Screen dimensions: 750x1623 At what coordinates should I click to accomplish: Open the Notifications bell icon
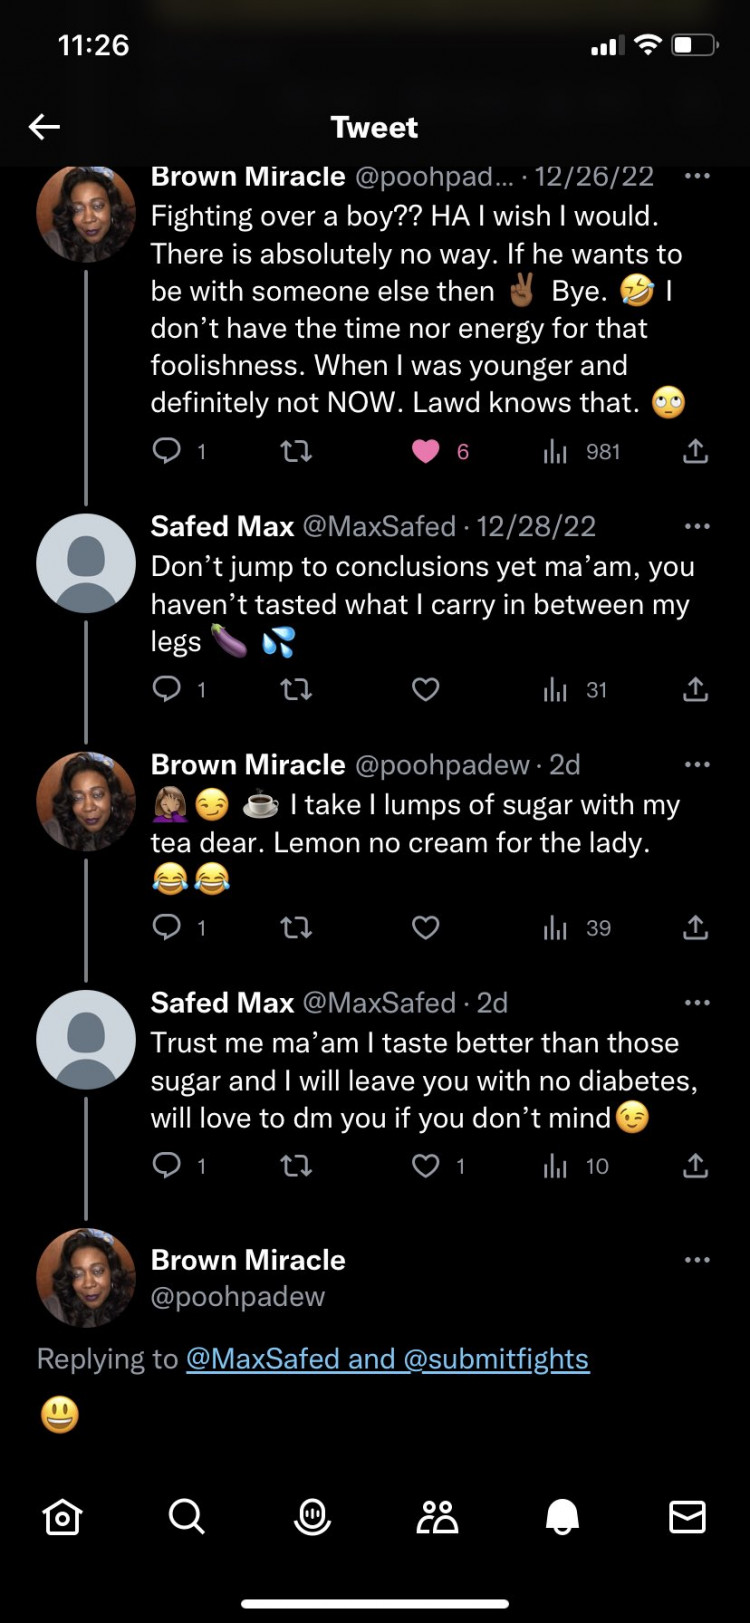562,1517
